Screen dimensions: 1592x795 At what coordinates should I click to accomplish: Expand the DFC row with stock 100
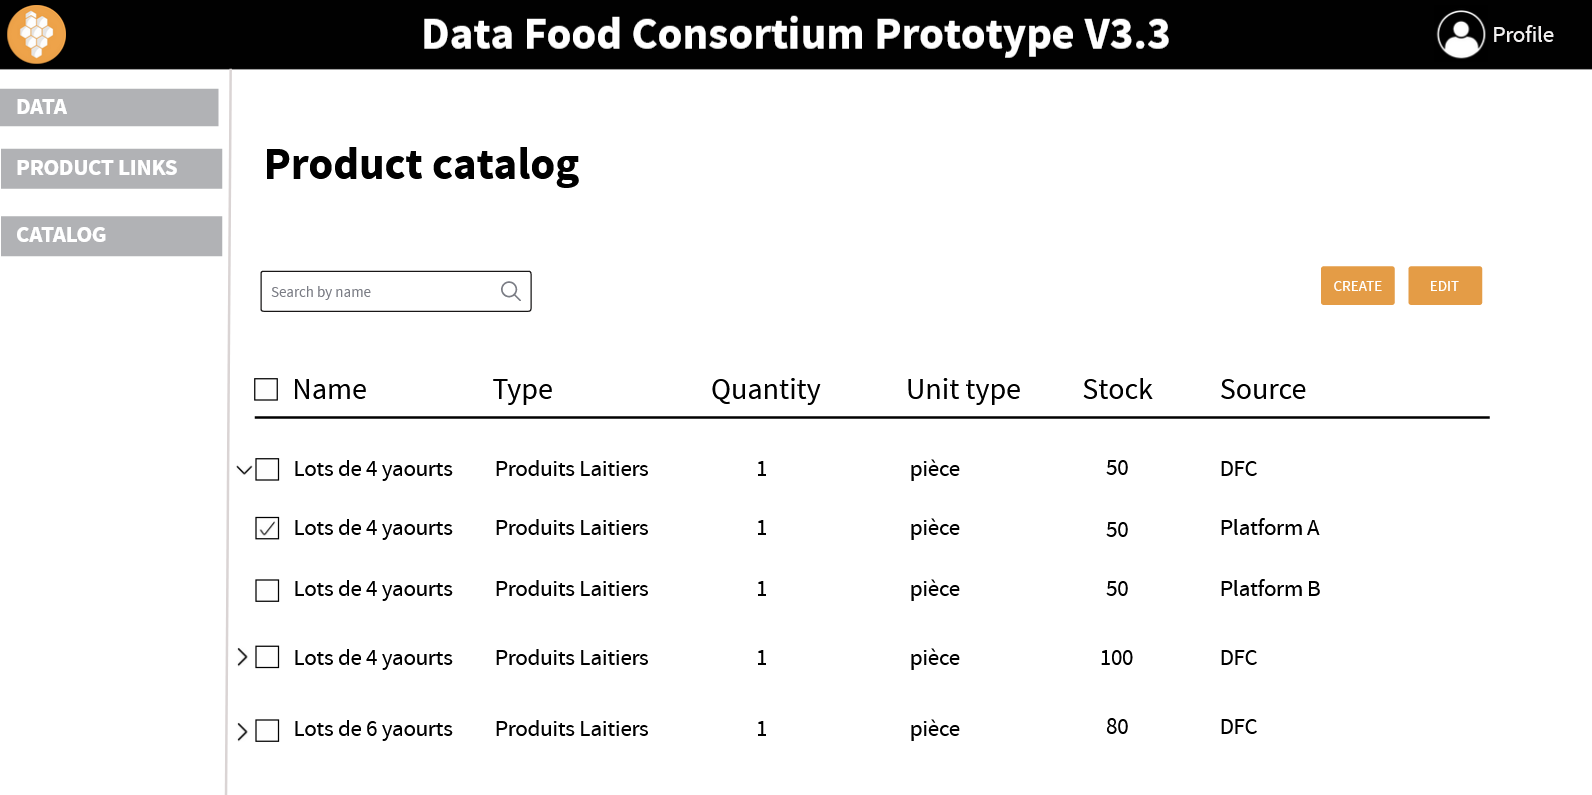(x=242, y=657)
